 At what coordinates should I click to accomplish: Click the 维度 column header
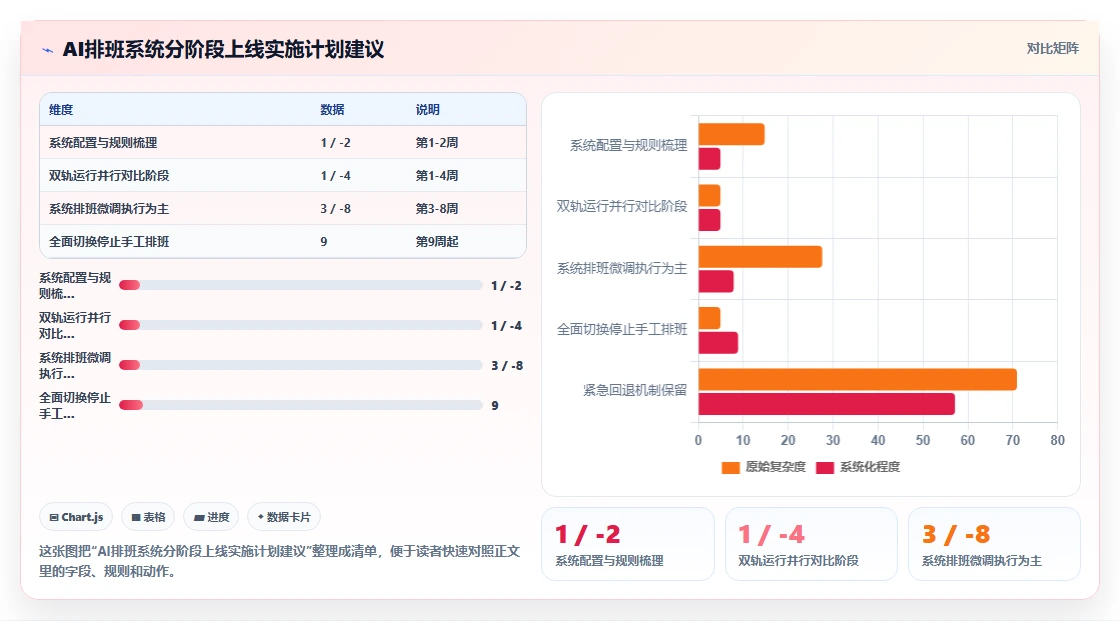click(x=61, y=109)
